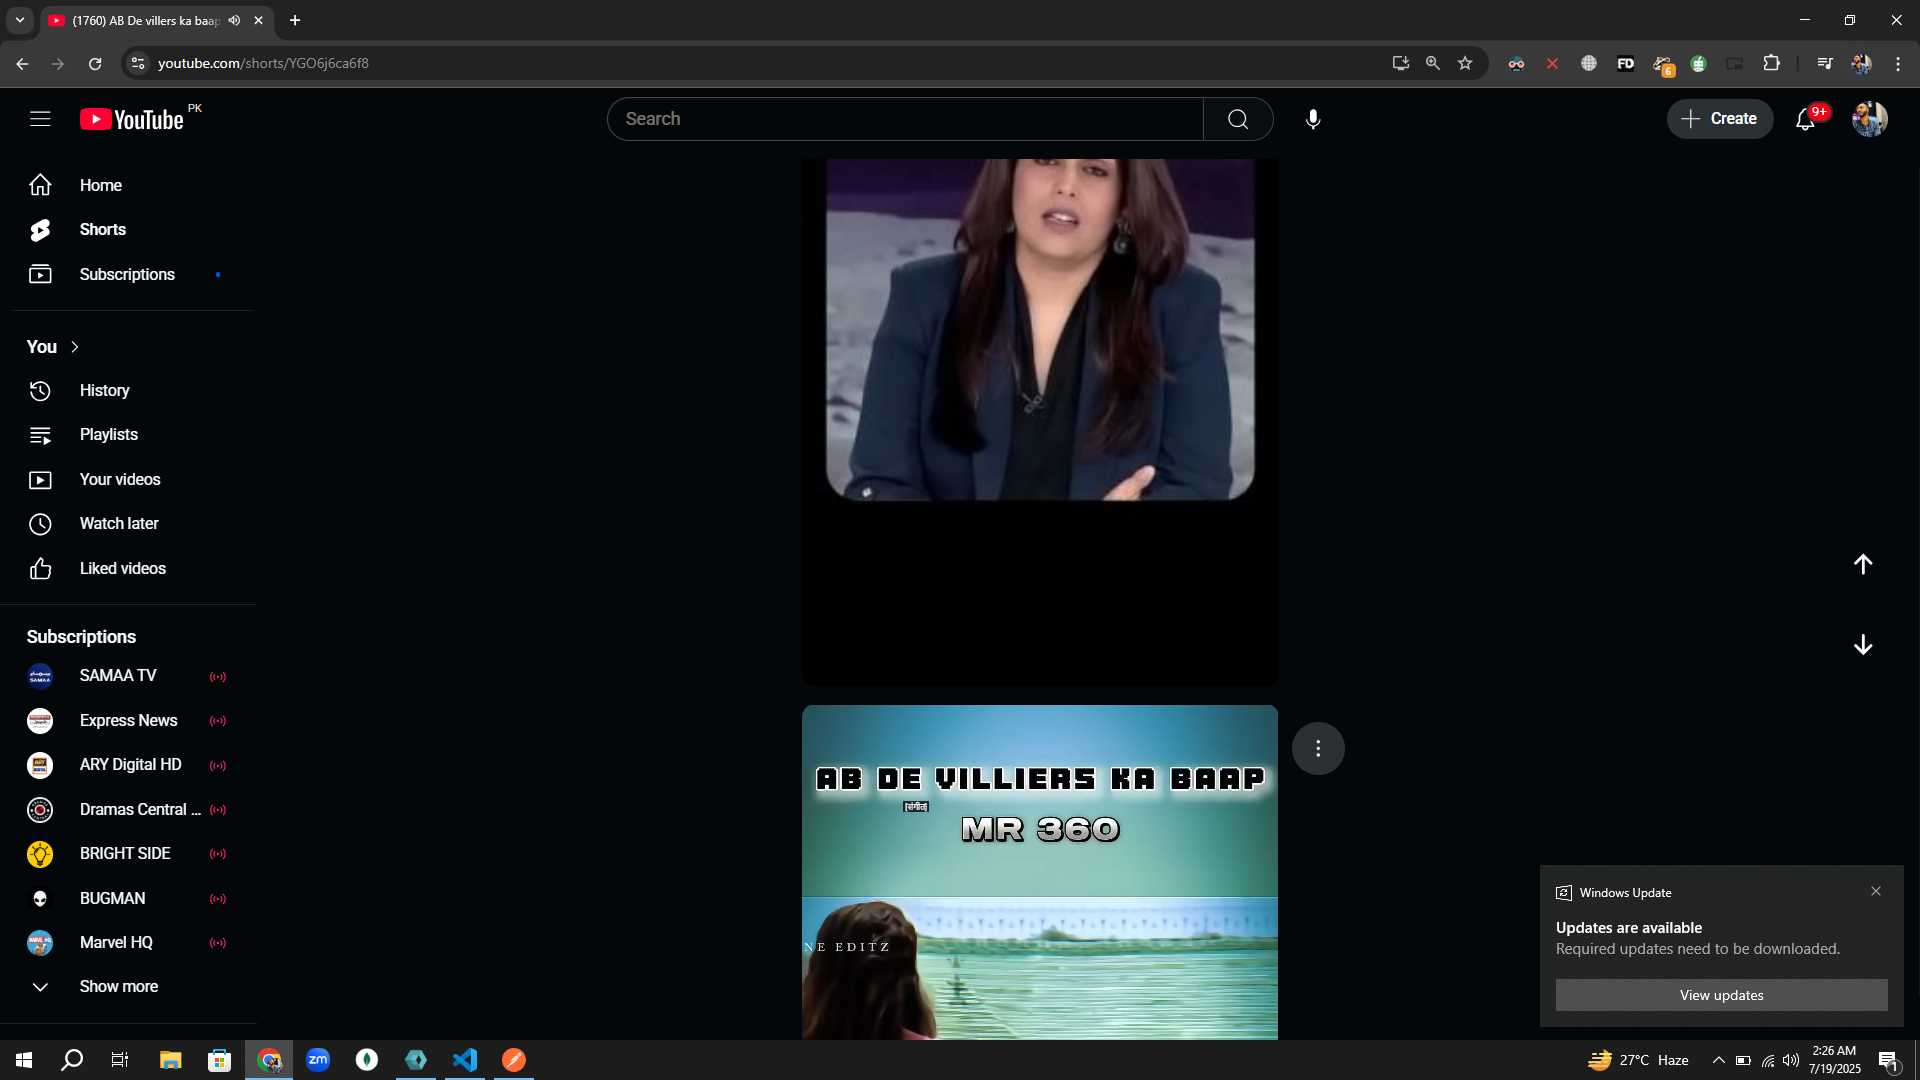Open the YouTube guide hamburger menu
Viewport: 1920px width, 1080px height.
pyautogui.click(x=40, y=119)
